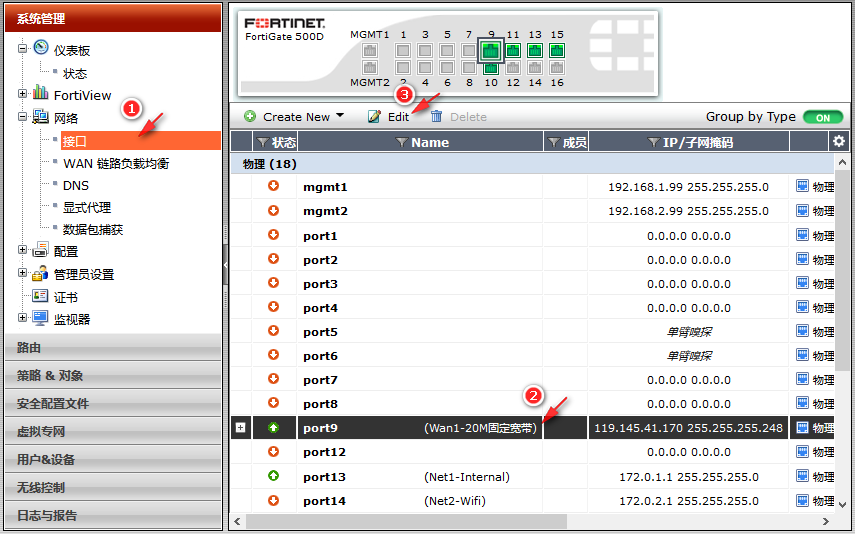
Task: Open the DNS settings item
Action: pos(76,185)
